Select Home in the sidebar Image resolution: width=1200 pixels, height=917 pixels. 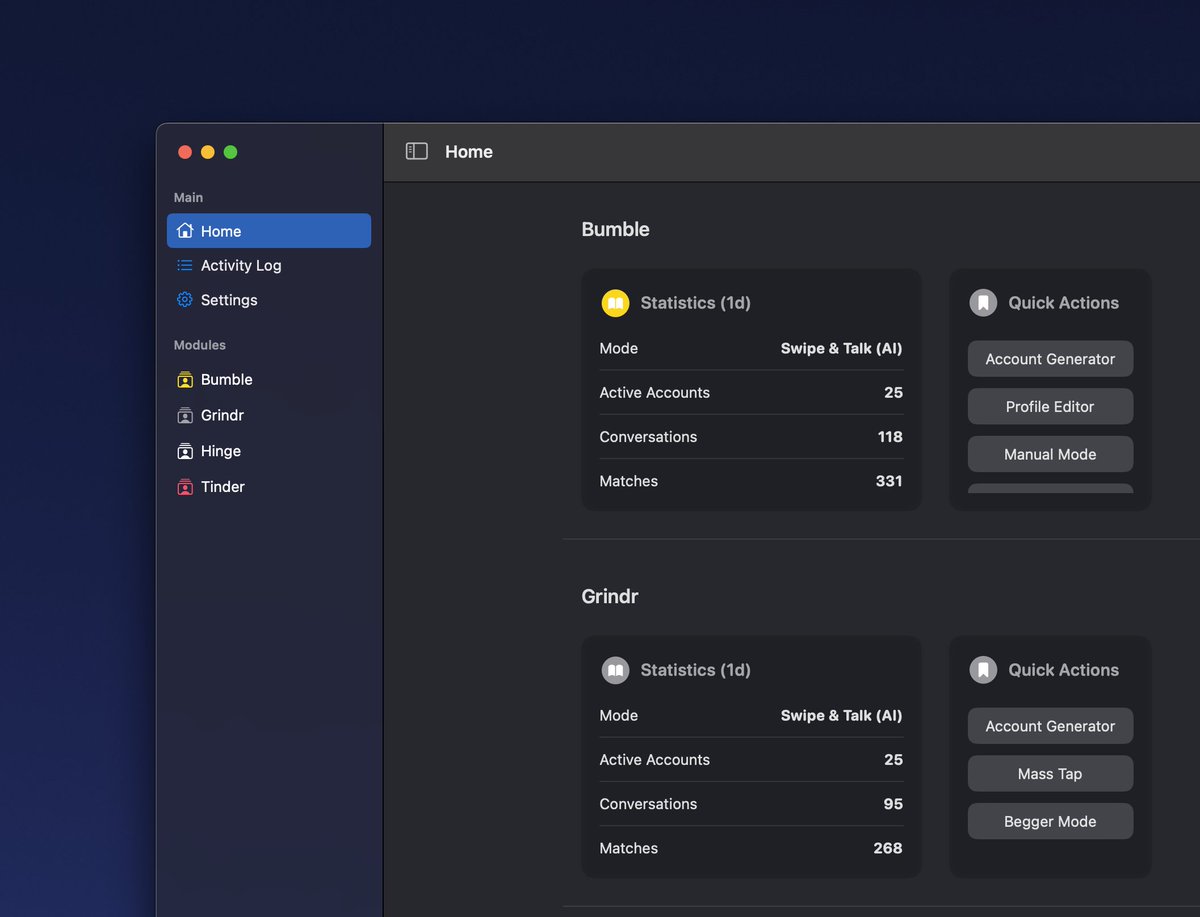click(x=269, y=231)
